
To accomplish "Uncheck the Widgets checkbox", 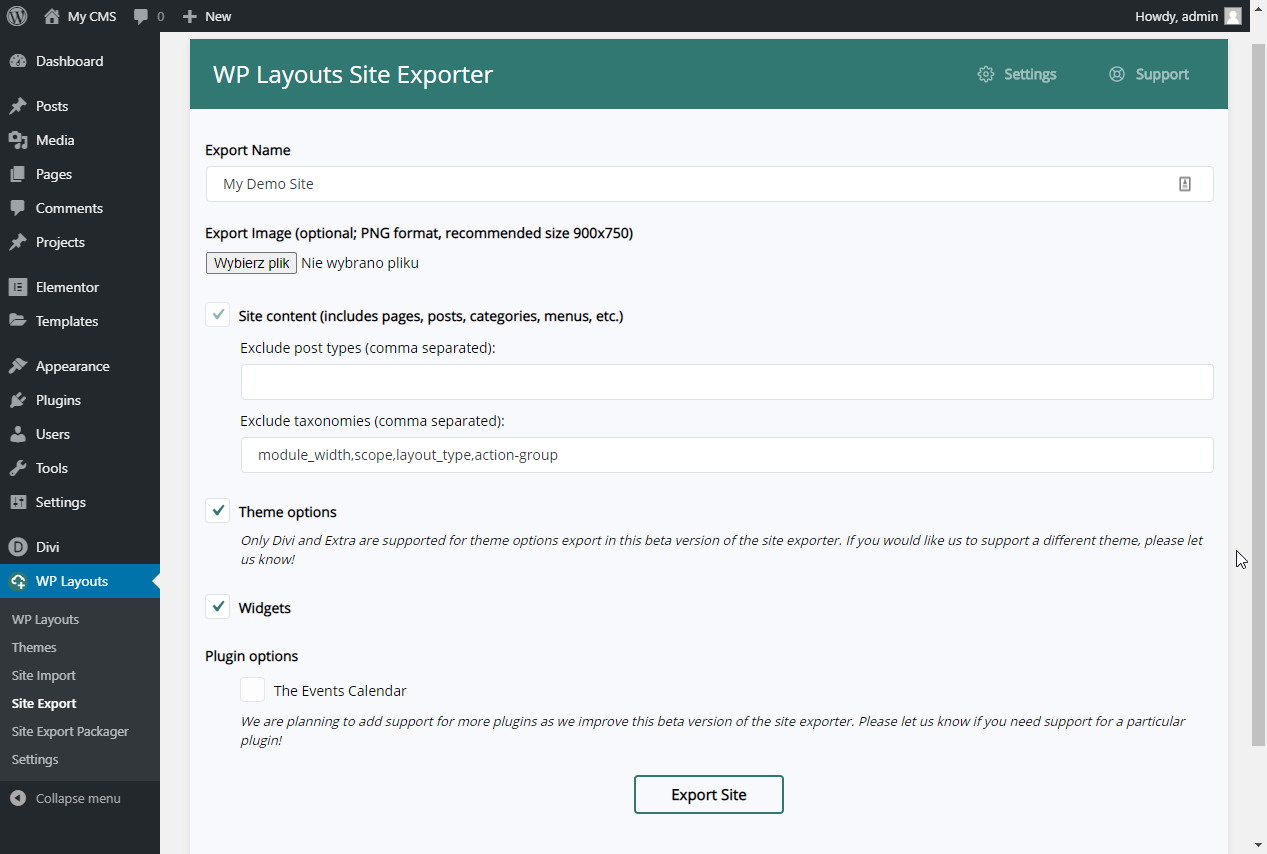I will coord(218,607).
